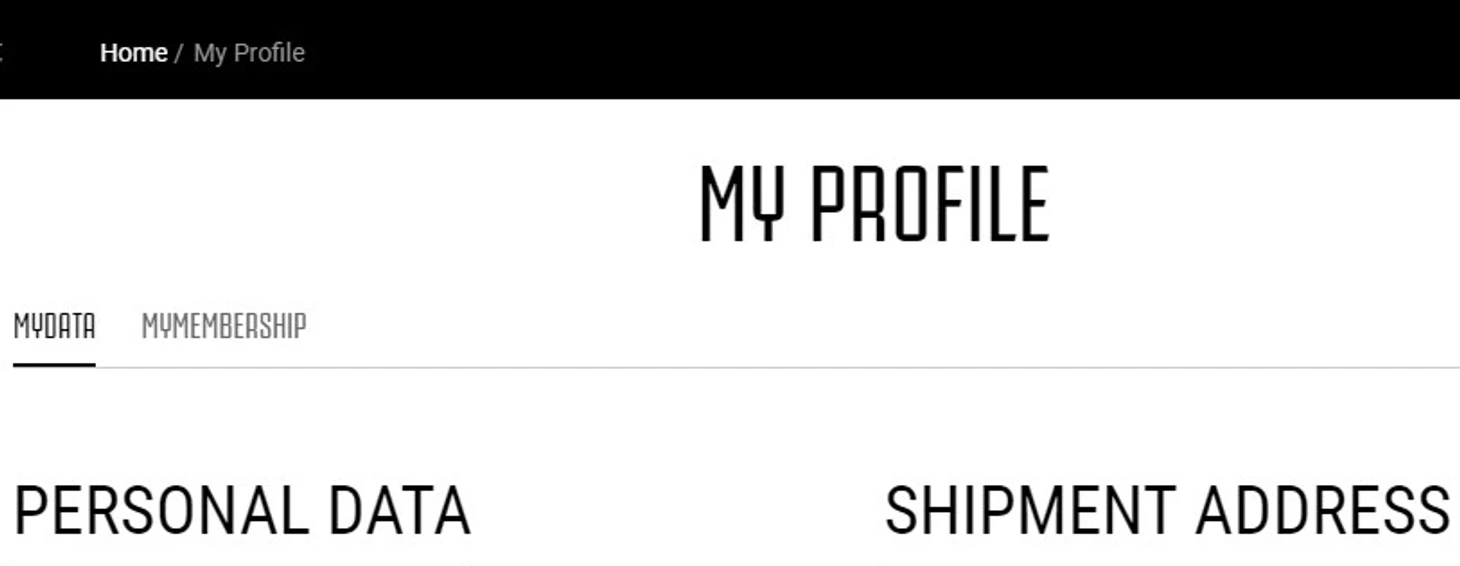Click the large MY PROFILE page title
The width and height of the screenshot is (1460, 566).
874,205
